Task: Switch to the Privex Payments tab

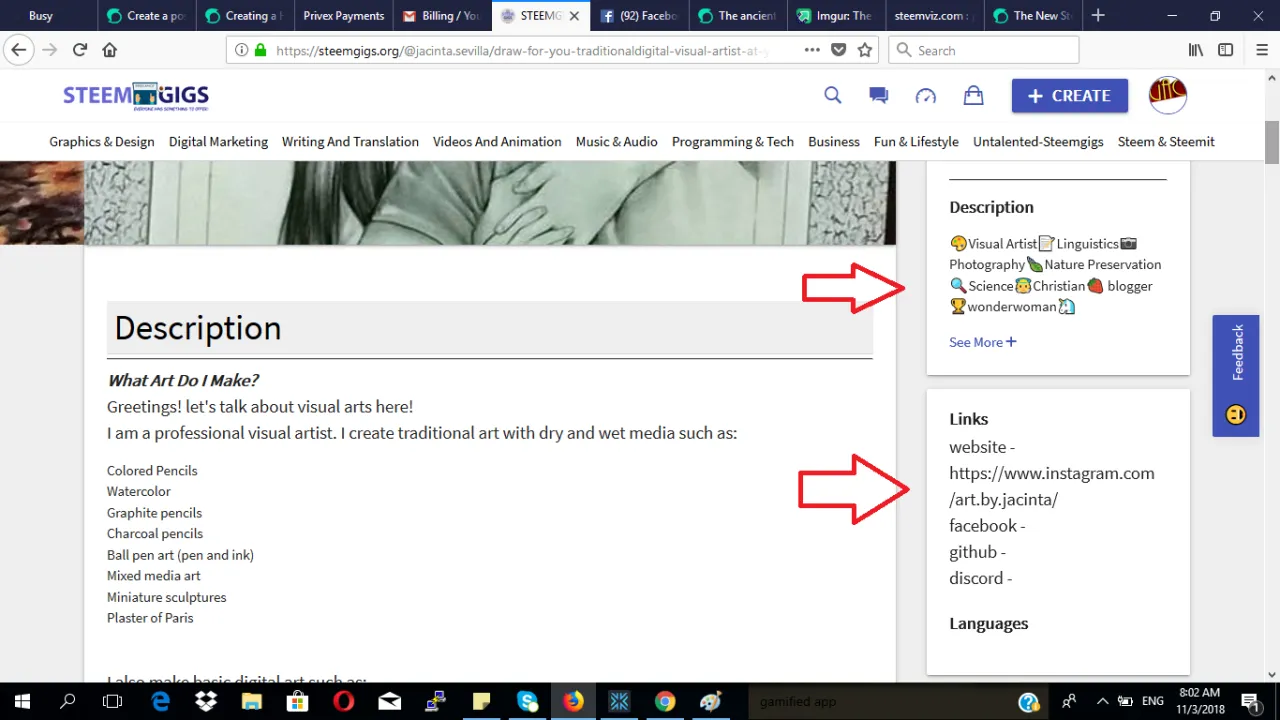Action: (x=343, y=16)
